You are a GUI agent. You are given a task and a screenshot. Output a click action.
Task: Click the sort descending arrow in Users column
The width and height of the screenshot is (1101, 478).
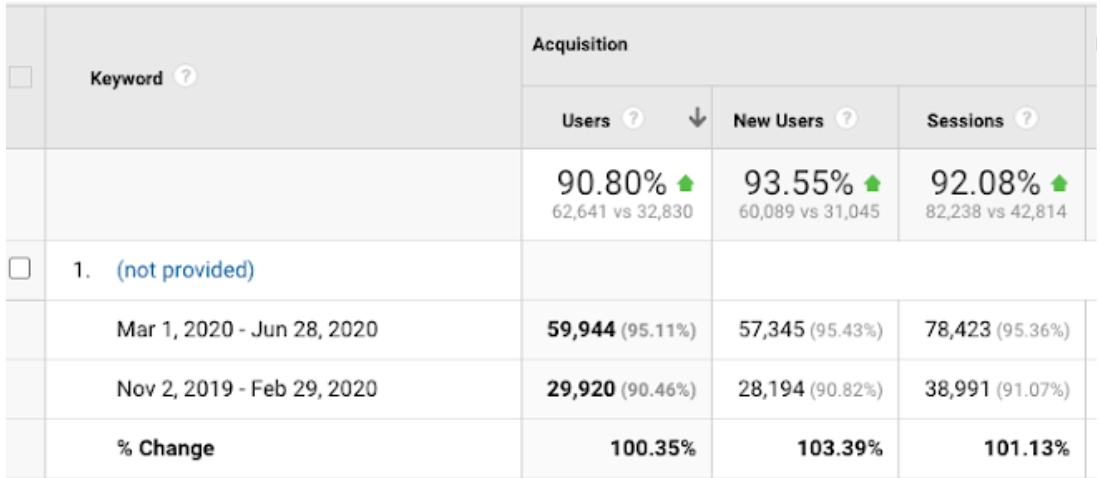(x=697, y=119)
